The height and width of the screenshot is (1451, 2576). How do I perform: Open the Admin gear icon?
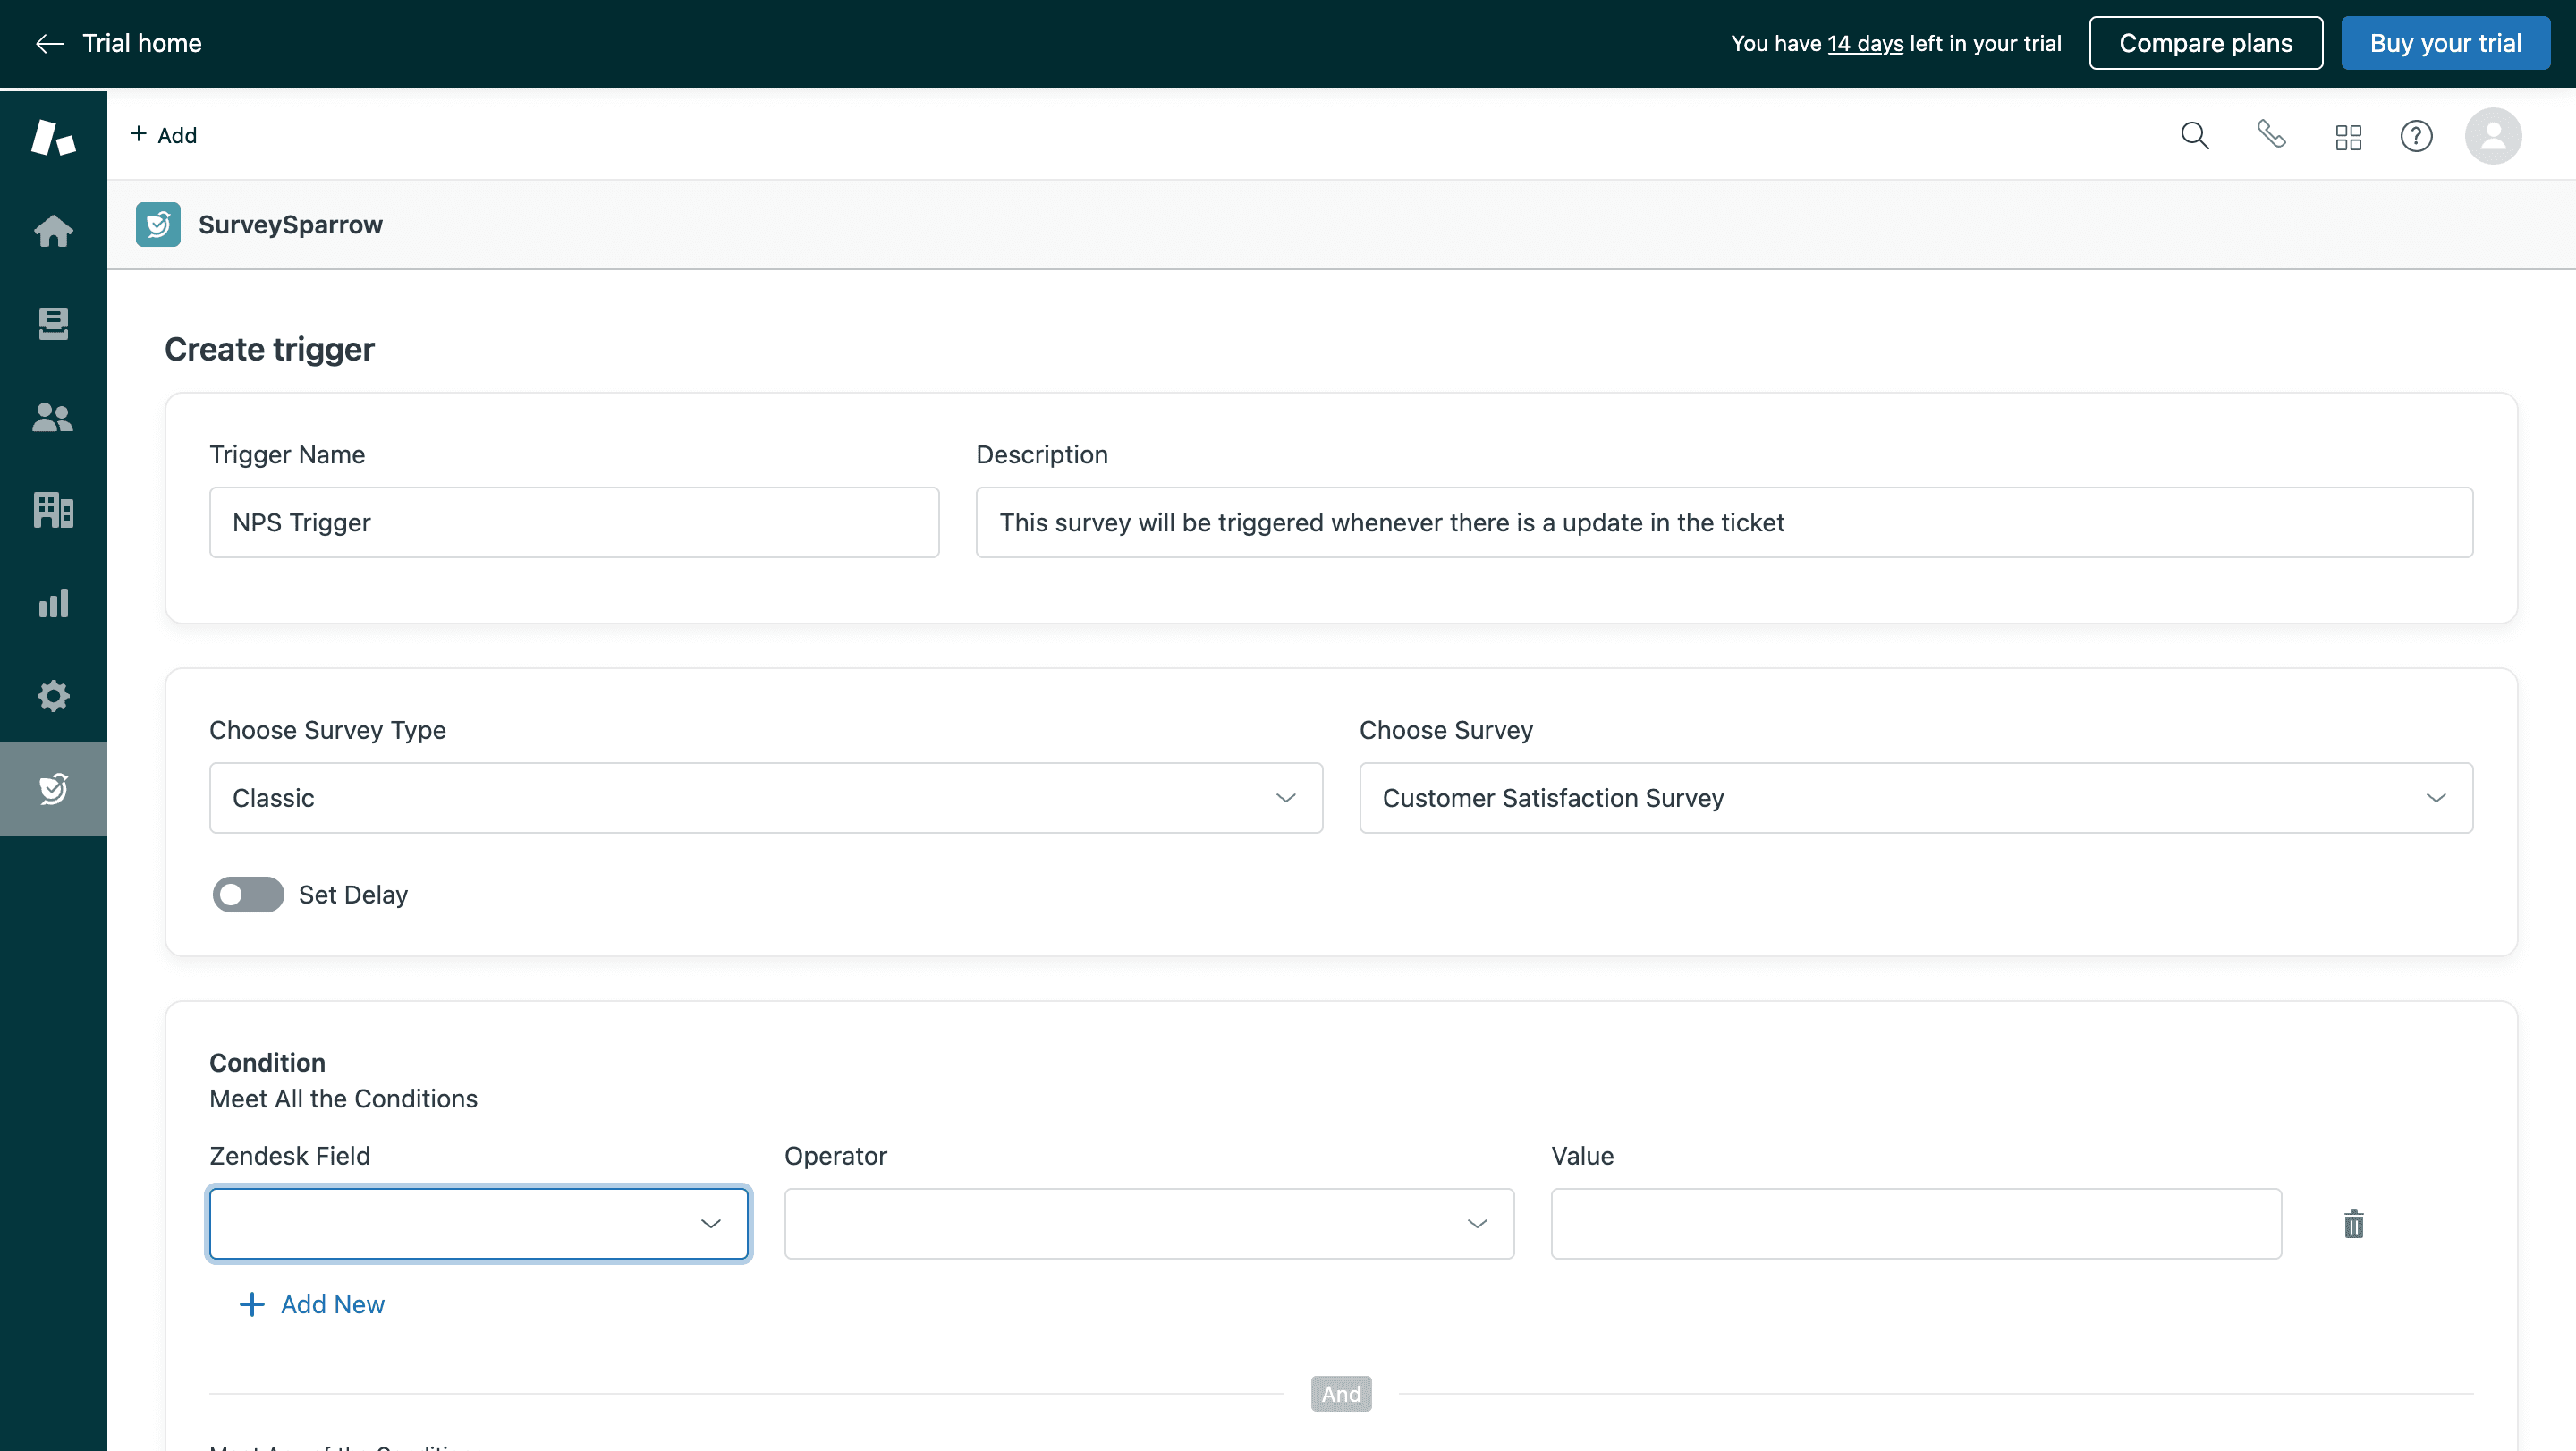[x=53, y=696]
